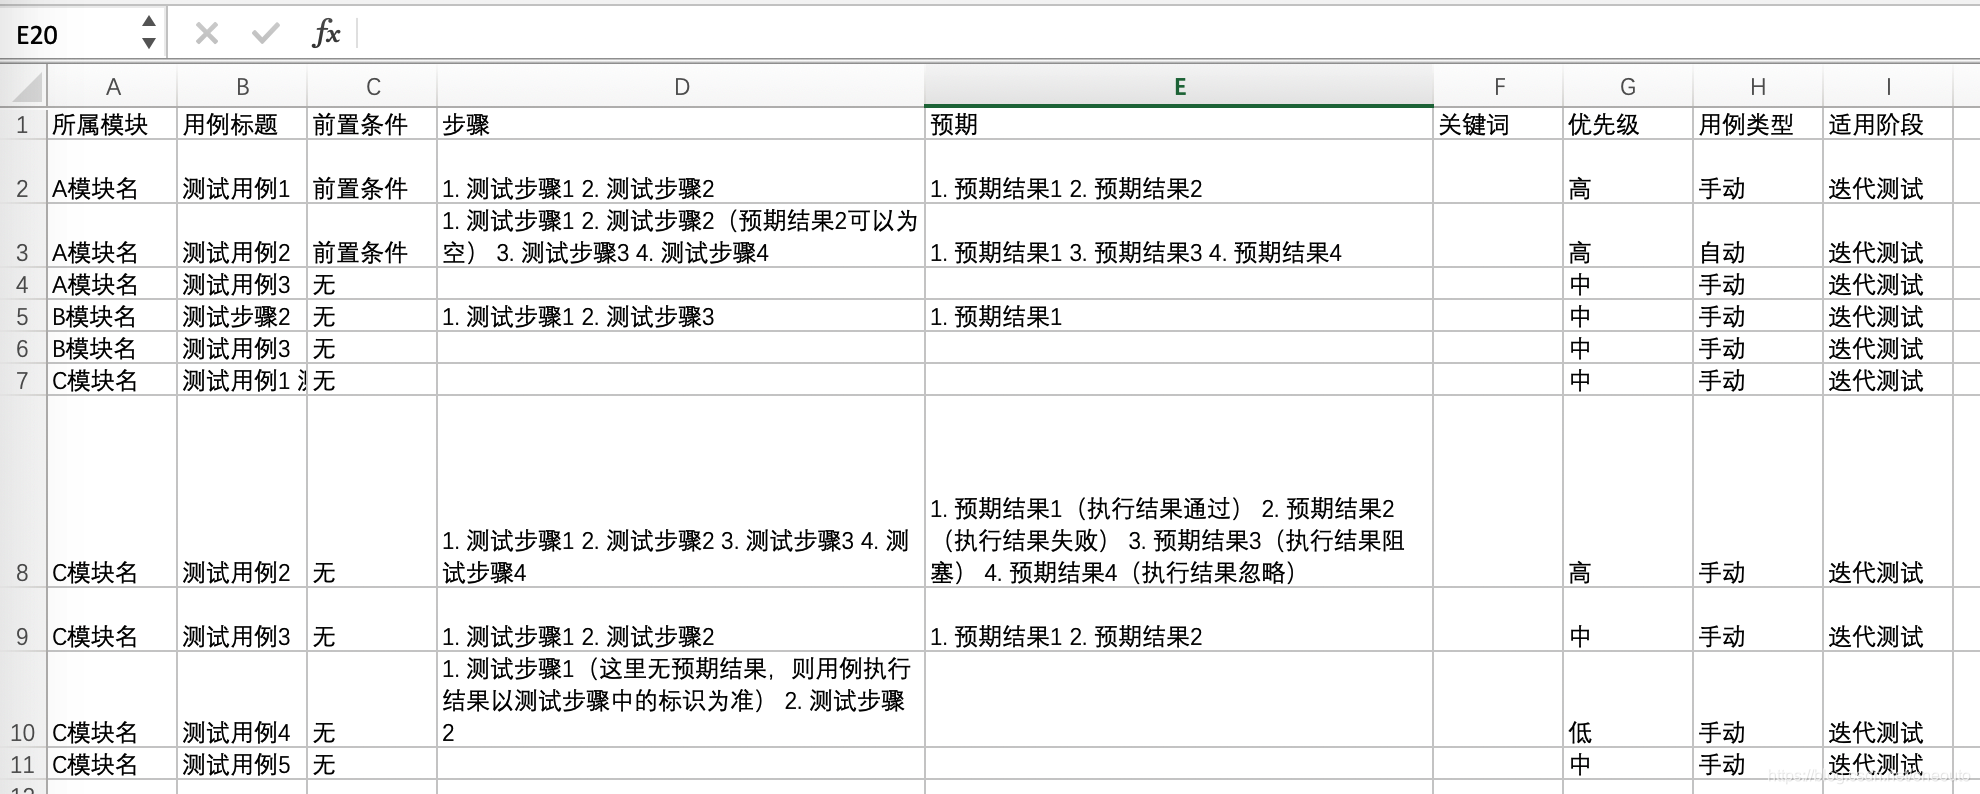Click row 5 expected cell 1. 预期结果1
The image size is (1980, 794).
tap(1179, 316)
